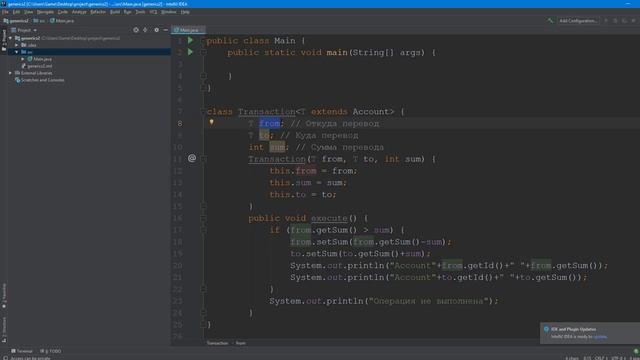Click line number 8 in the gutter
This screenshot has height=360, width=640.
pos(180,123)
